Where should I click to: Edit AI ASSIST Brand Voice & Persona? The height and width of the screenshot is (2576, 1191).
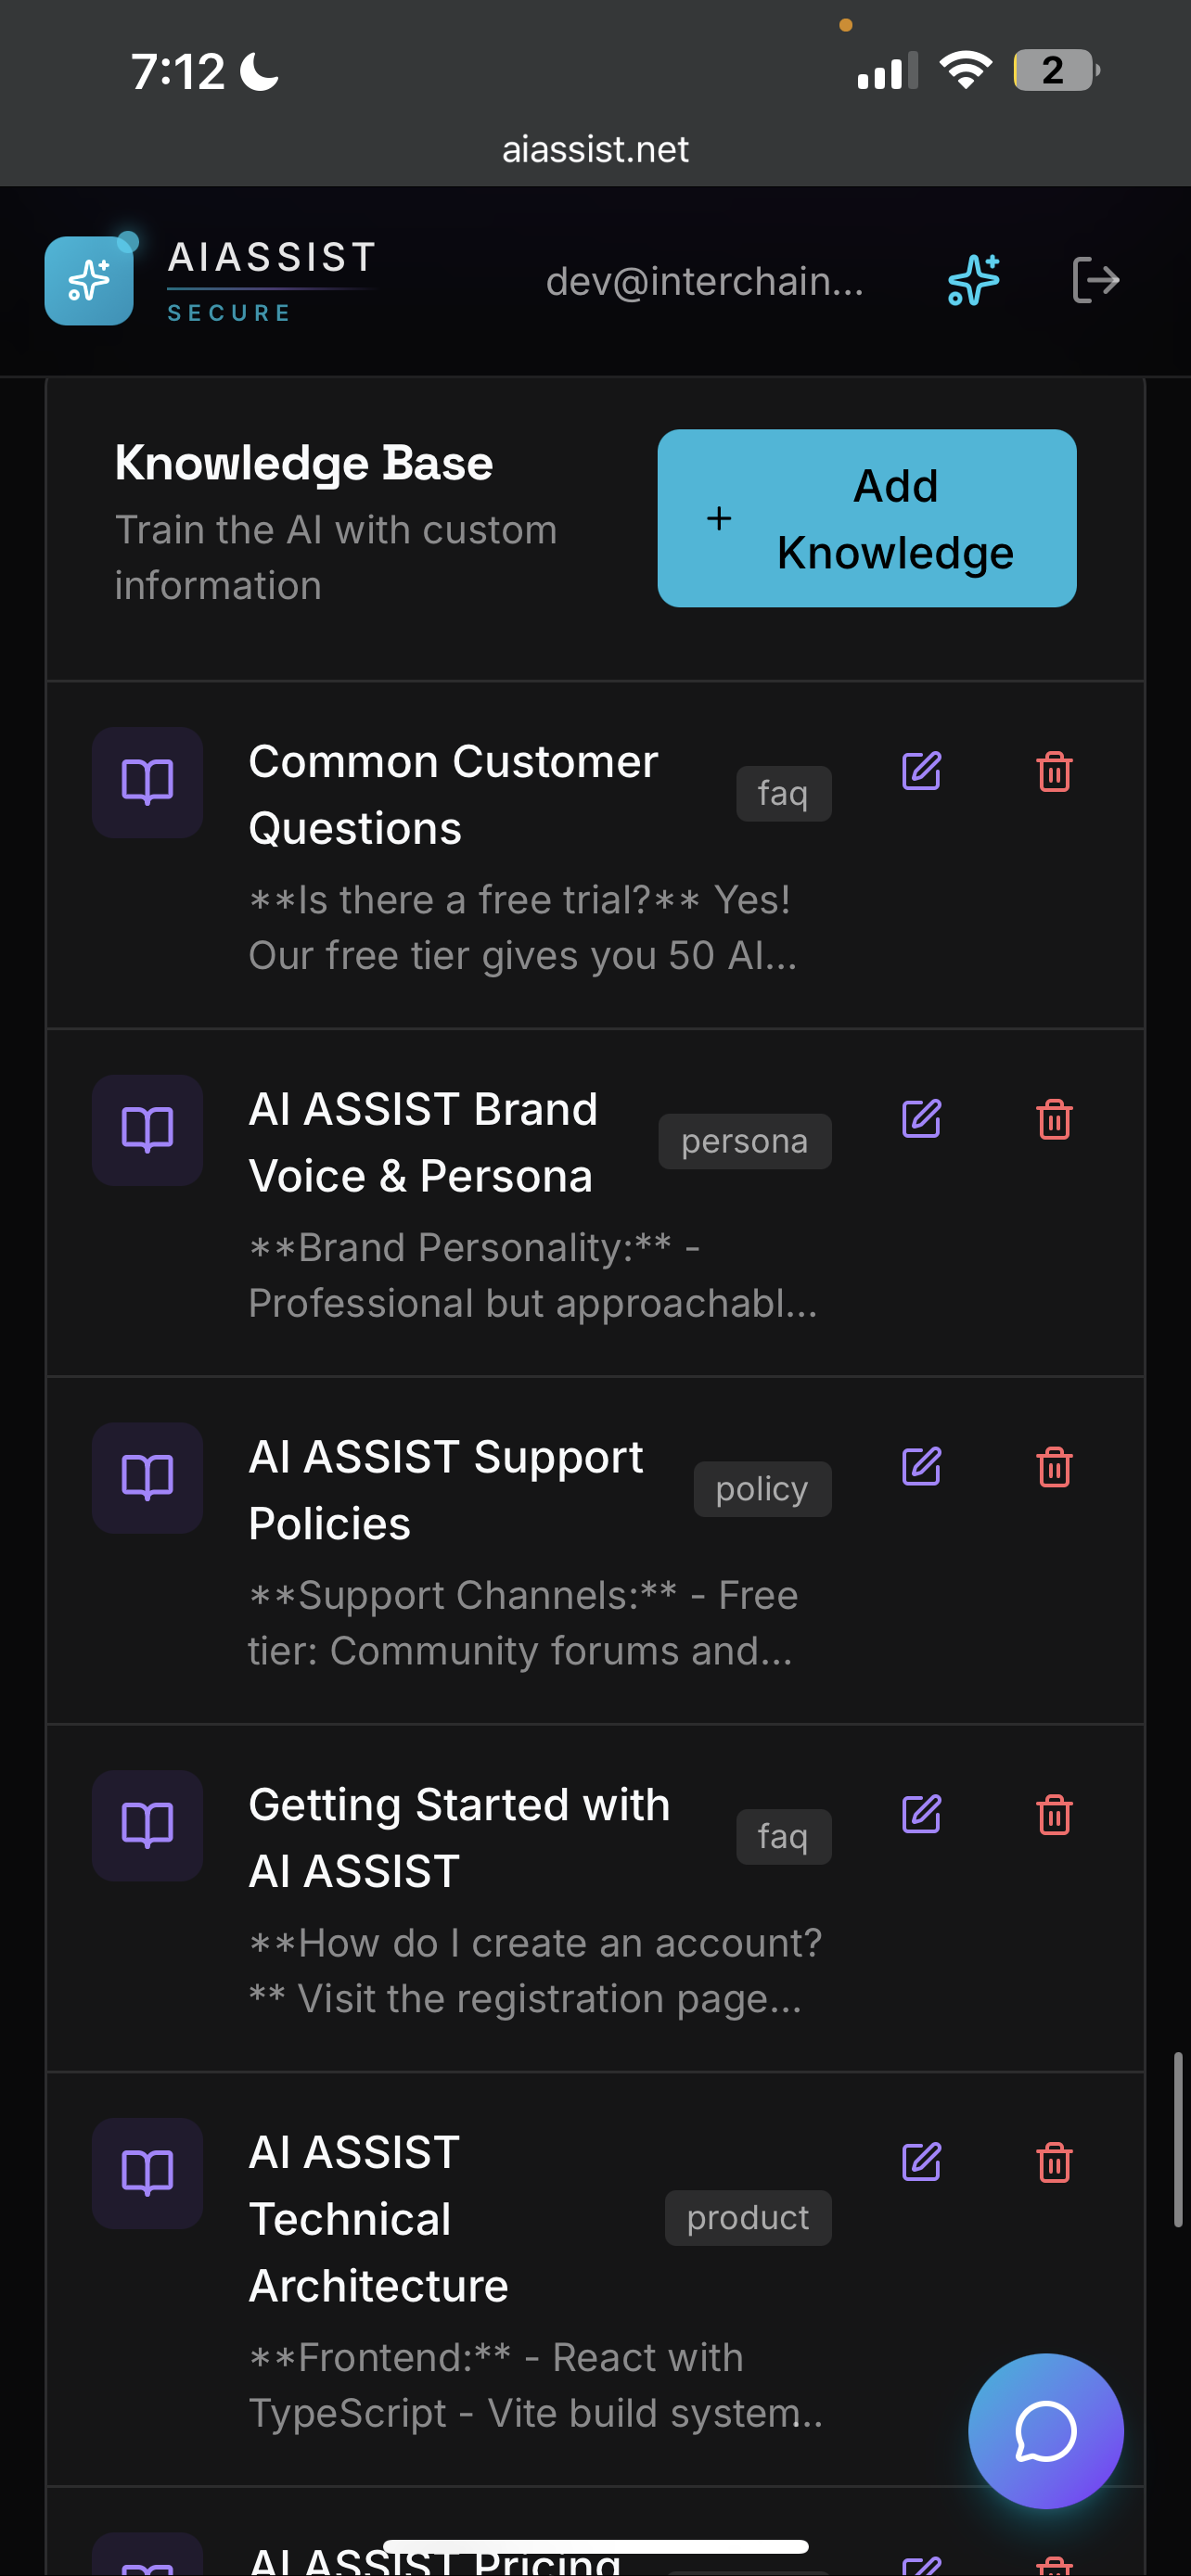[x=921, y=1118]
